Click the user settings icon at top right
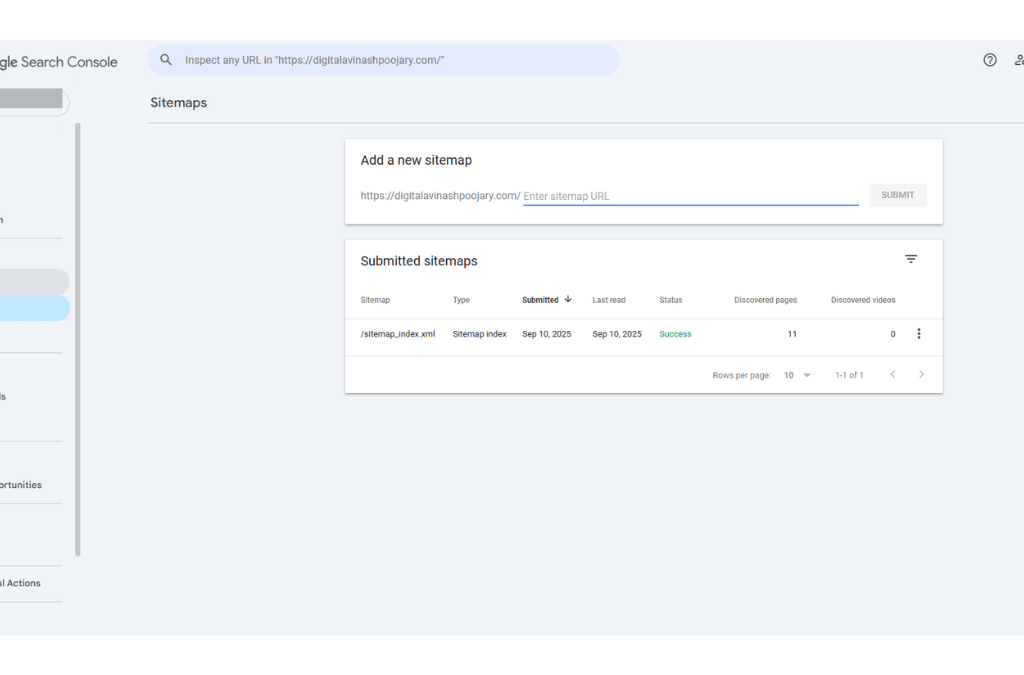Image resolution: width=1024 pixels, height=675 pixels. click(1018, 60)
